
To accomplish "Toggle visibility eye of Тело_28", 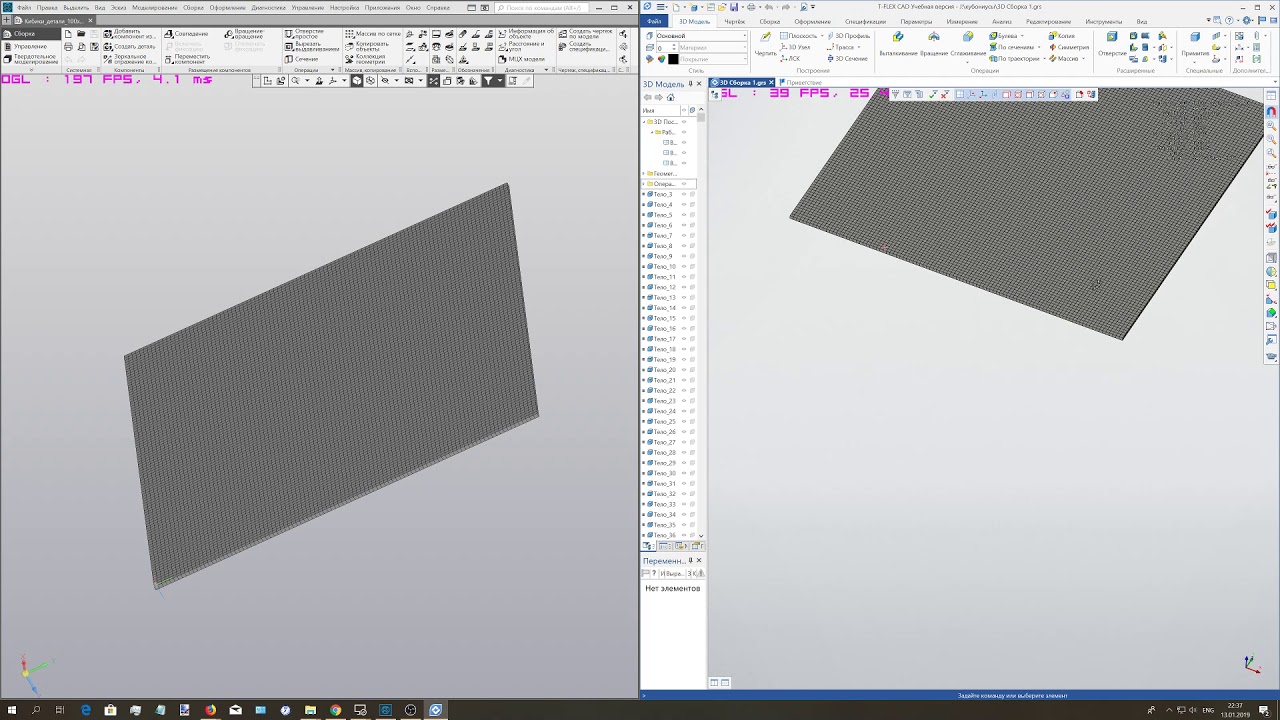I will pos(684,452).
